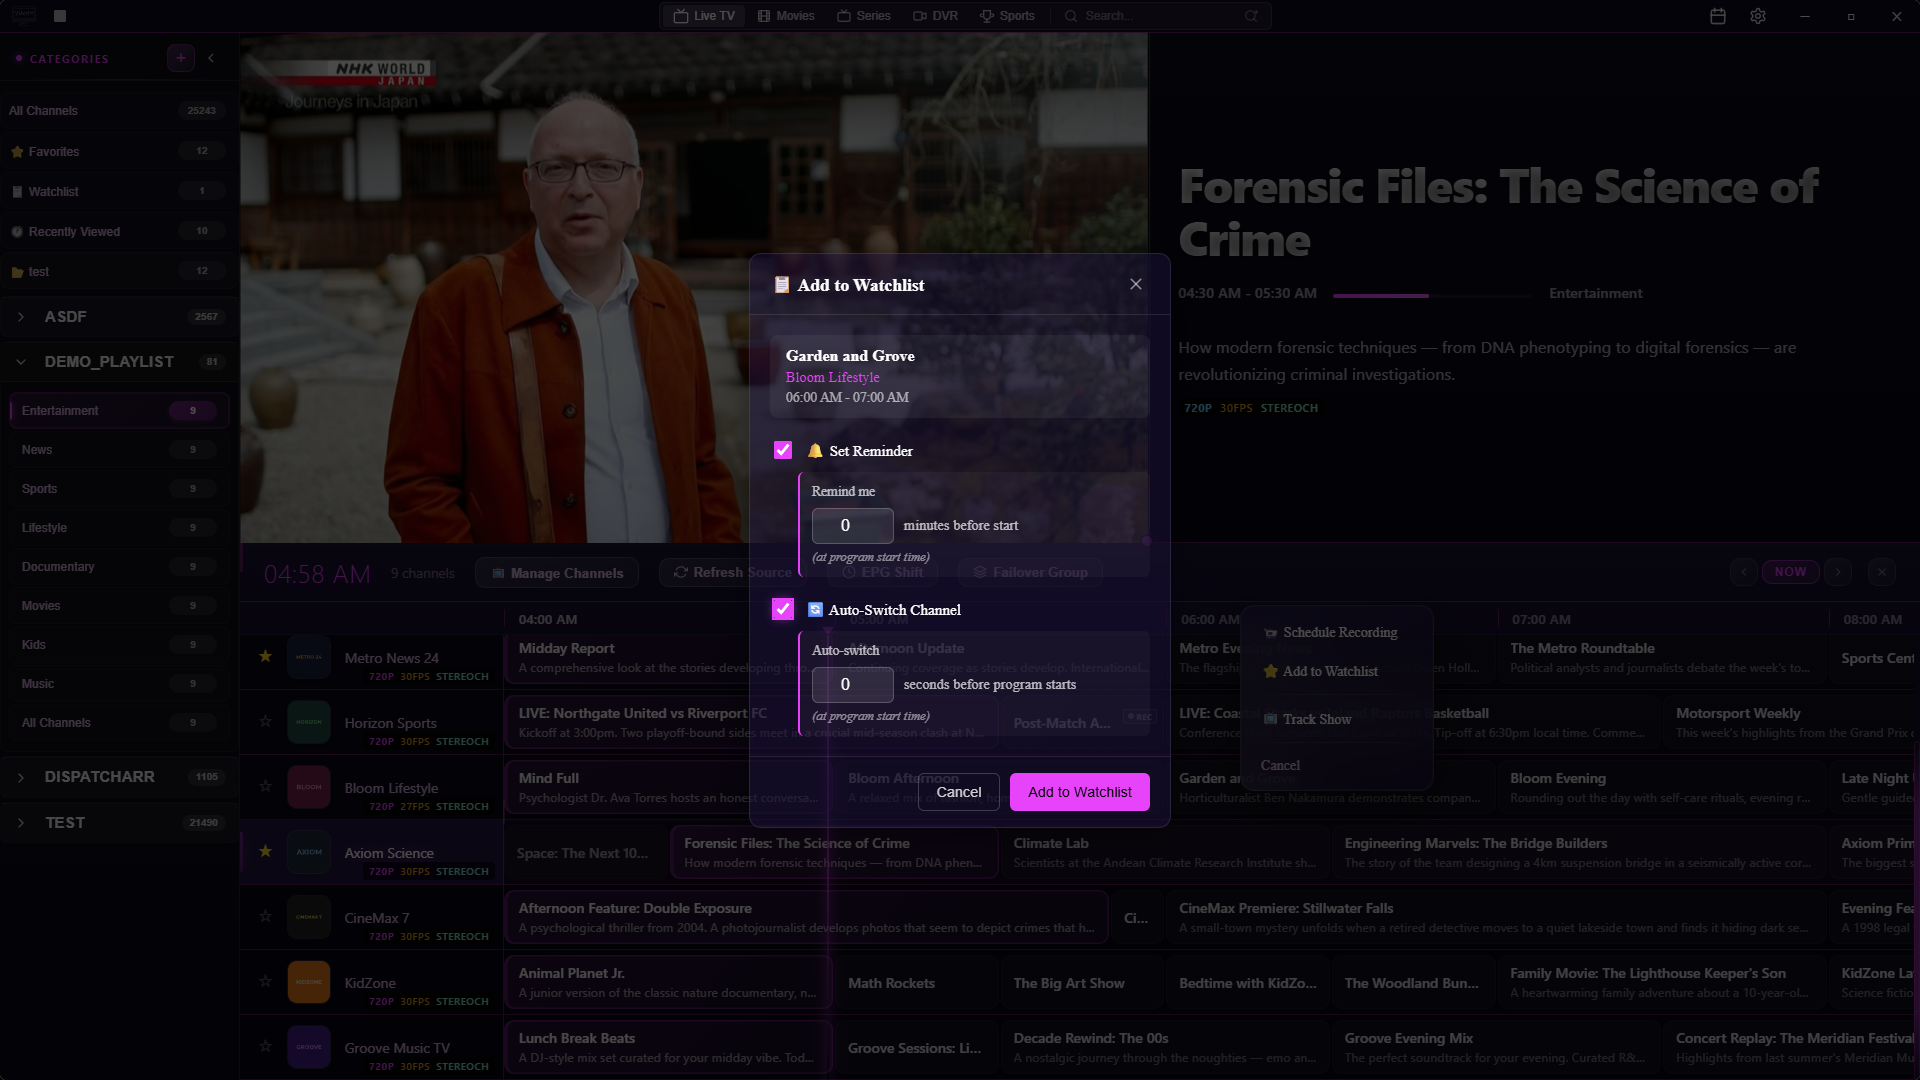The height and width of the screenshot is (1080, 1920).
Task: Uncheck the Set Reminder checkbox
Action: [783, 451]
